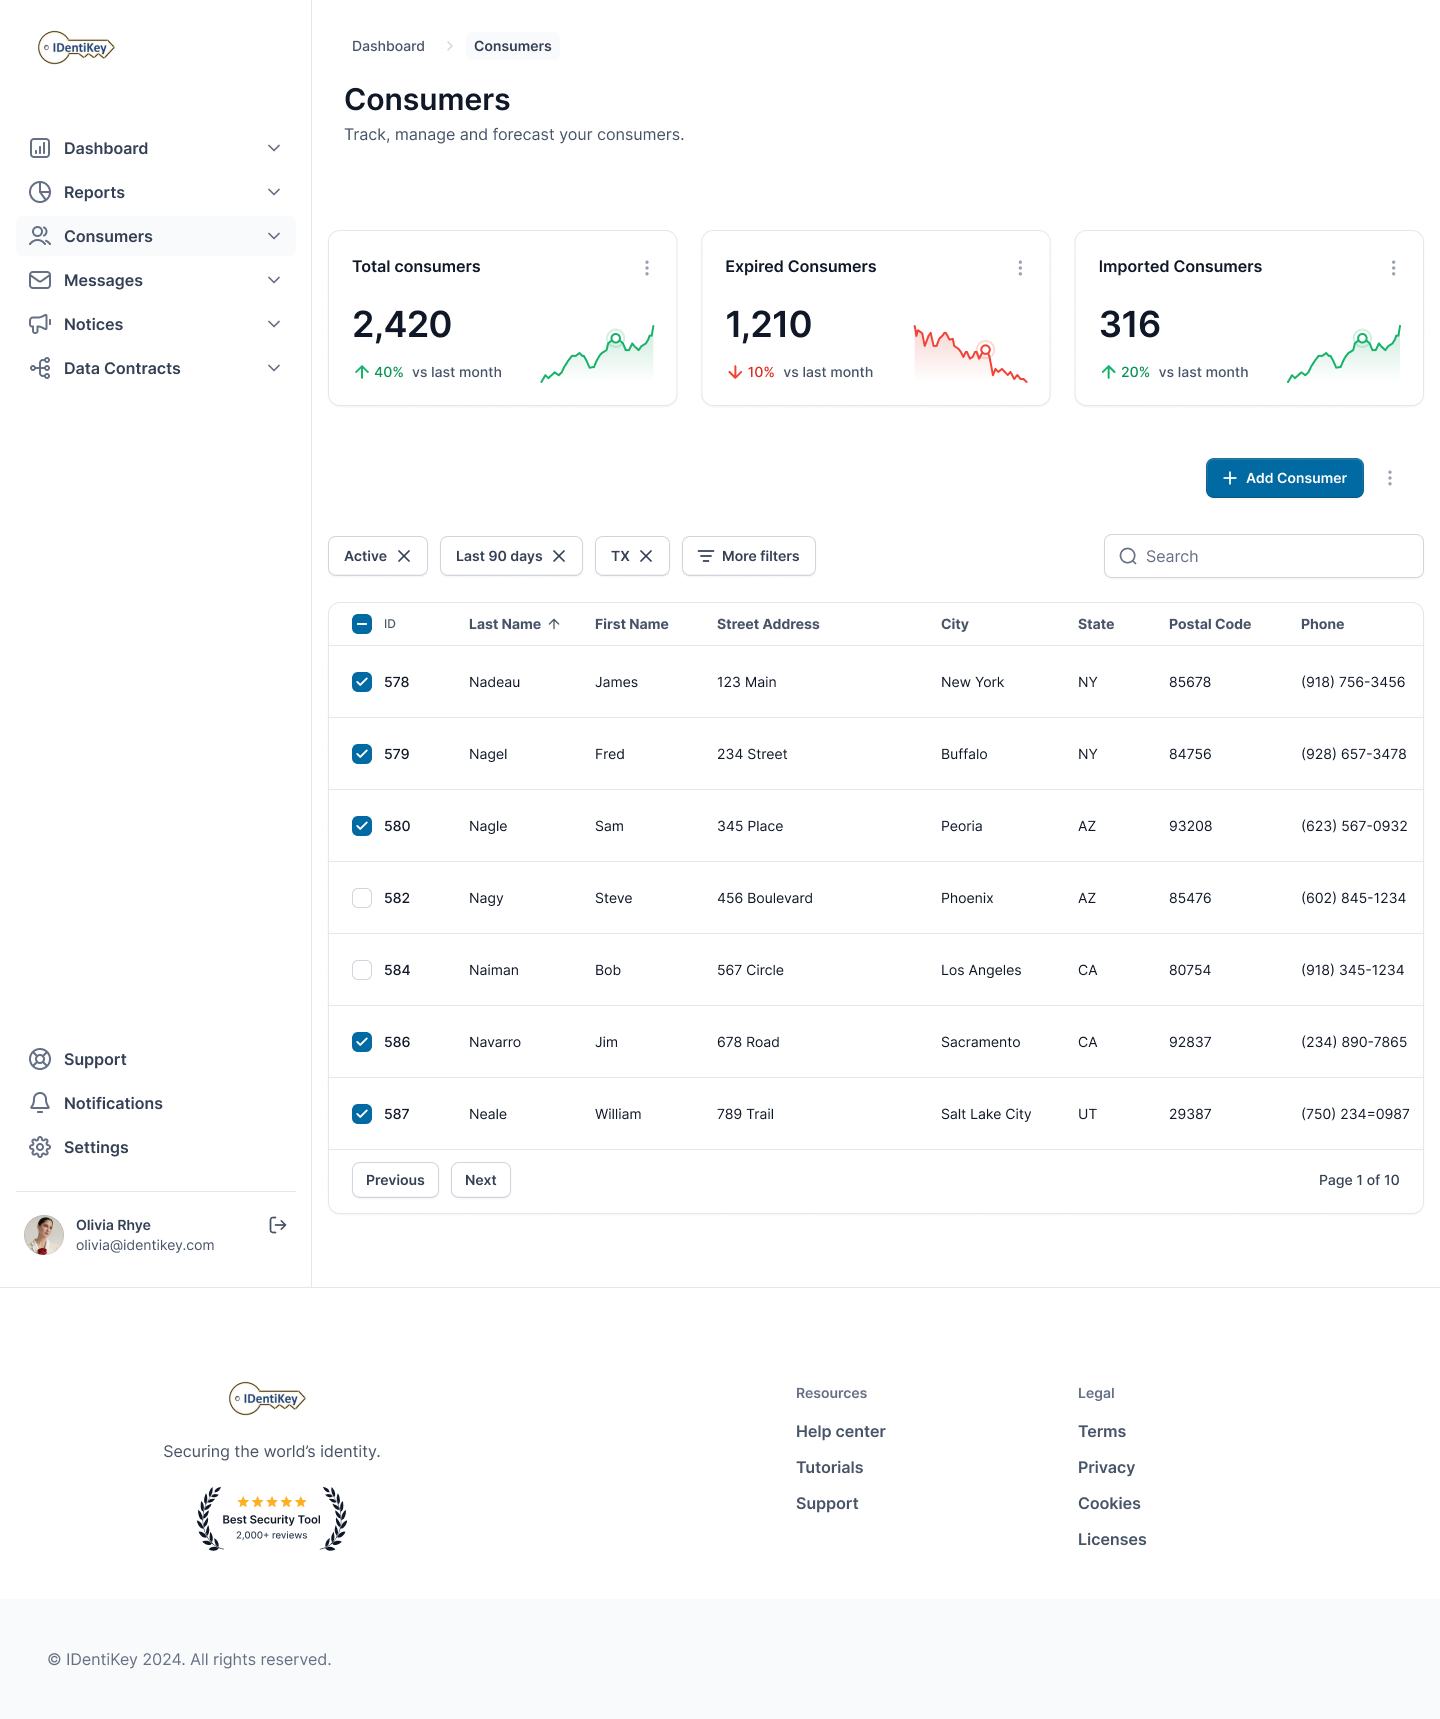Click into the Search field

pos(1264,556)
